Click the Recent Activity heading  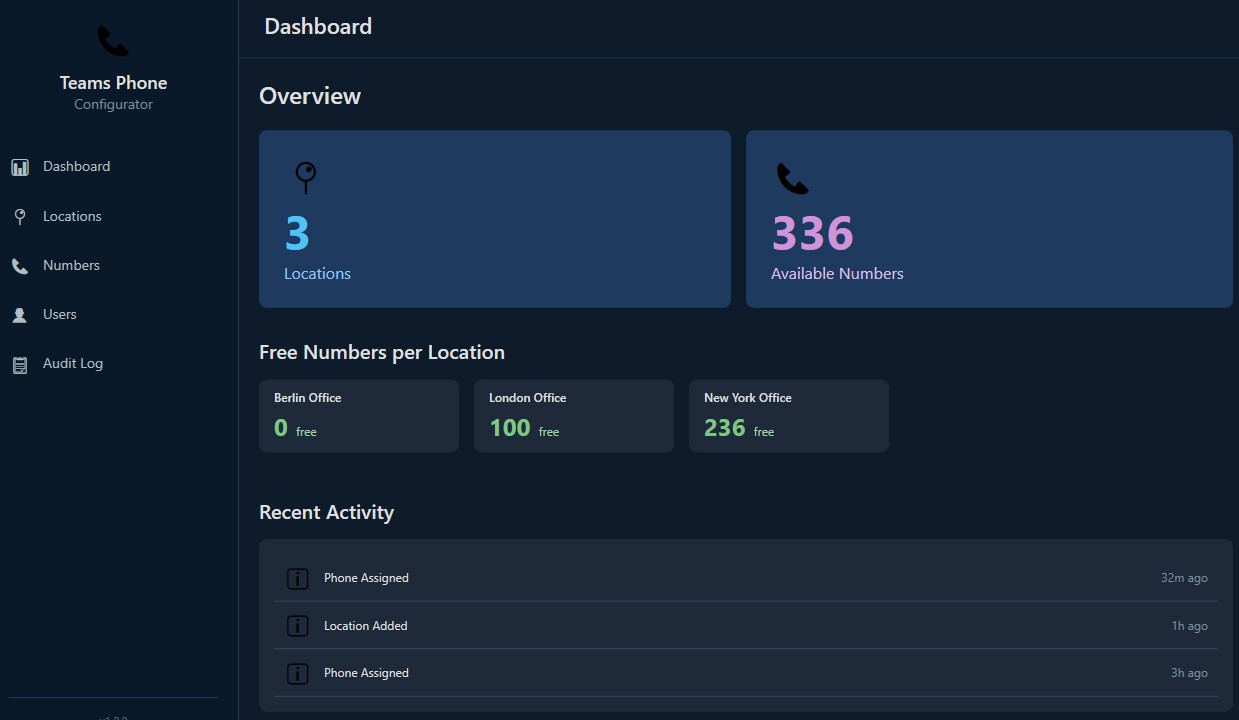pos(326,512)
